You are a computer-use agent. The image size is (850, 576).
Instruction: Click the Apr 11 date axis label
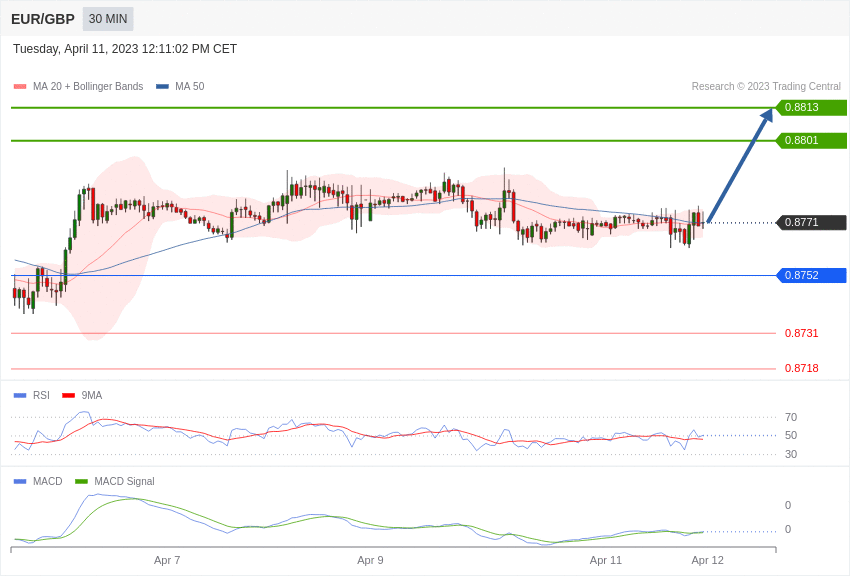click(606, 560)
